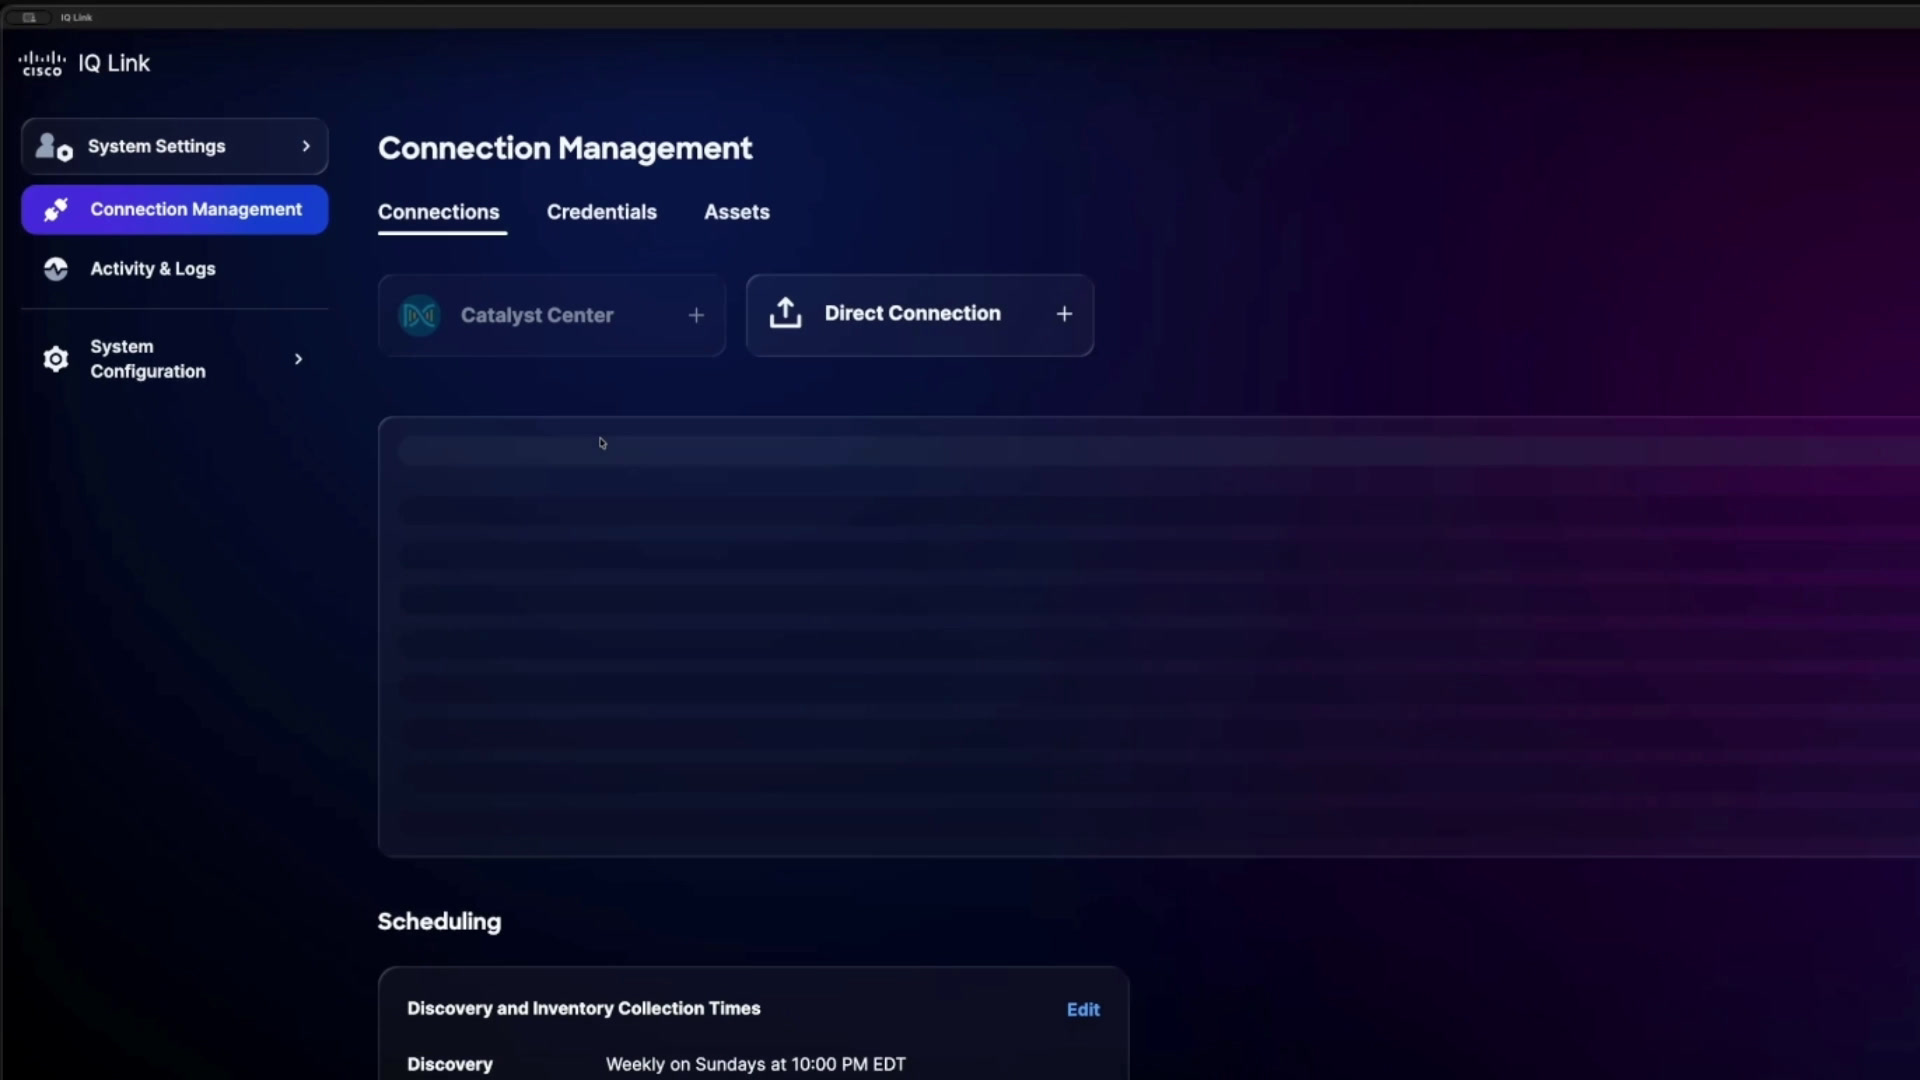This screenshot has width=1920, height=1080.
Task: Click the IQ Link title text
Action: coord(114,64)
